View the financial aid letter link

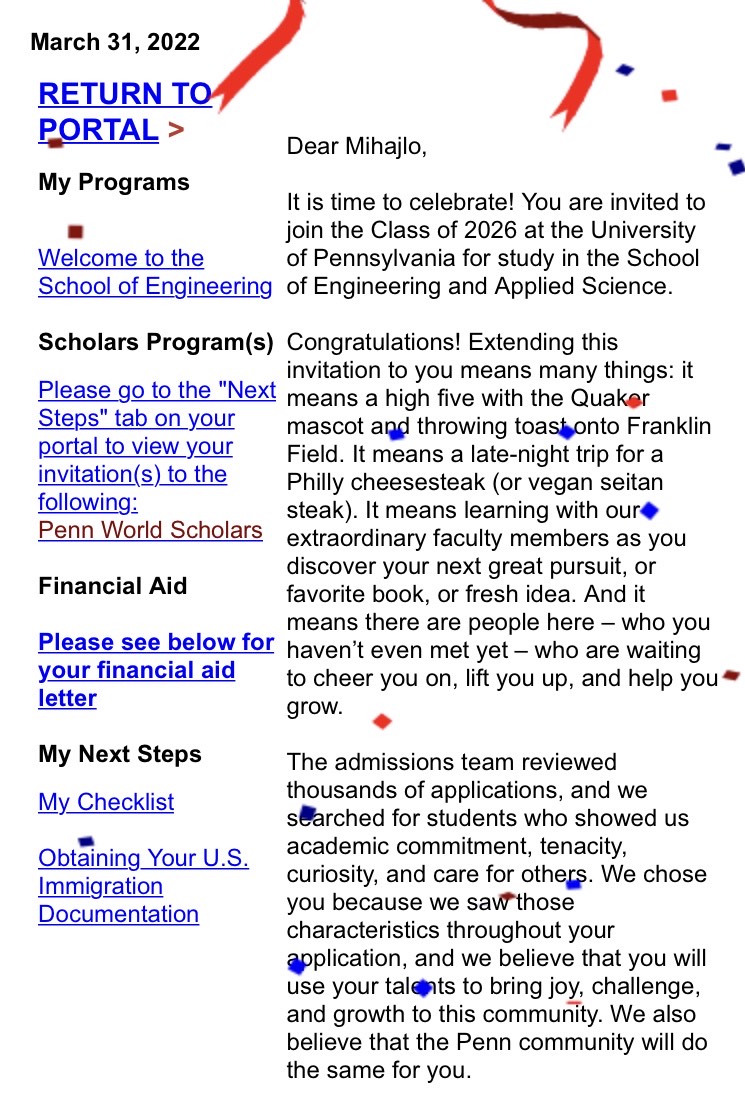tap(156, 670)
